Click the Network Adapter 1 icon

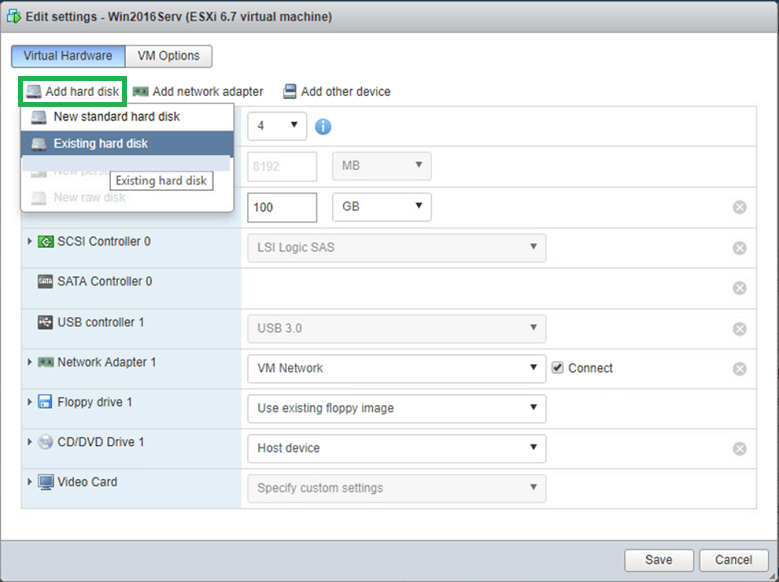click(46, 362)
